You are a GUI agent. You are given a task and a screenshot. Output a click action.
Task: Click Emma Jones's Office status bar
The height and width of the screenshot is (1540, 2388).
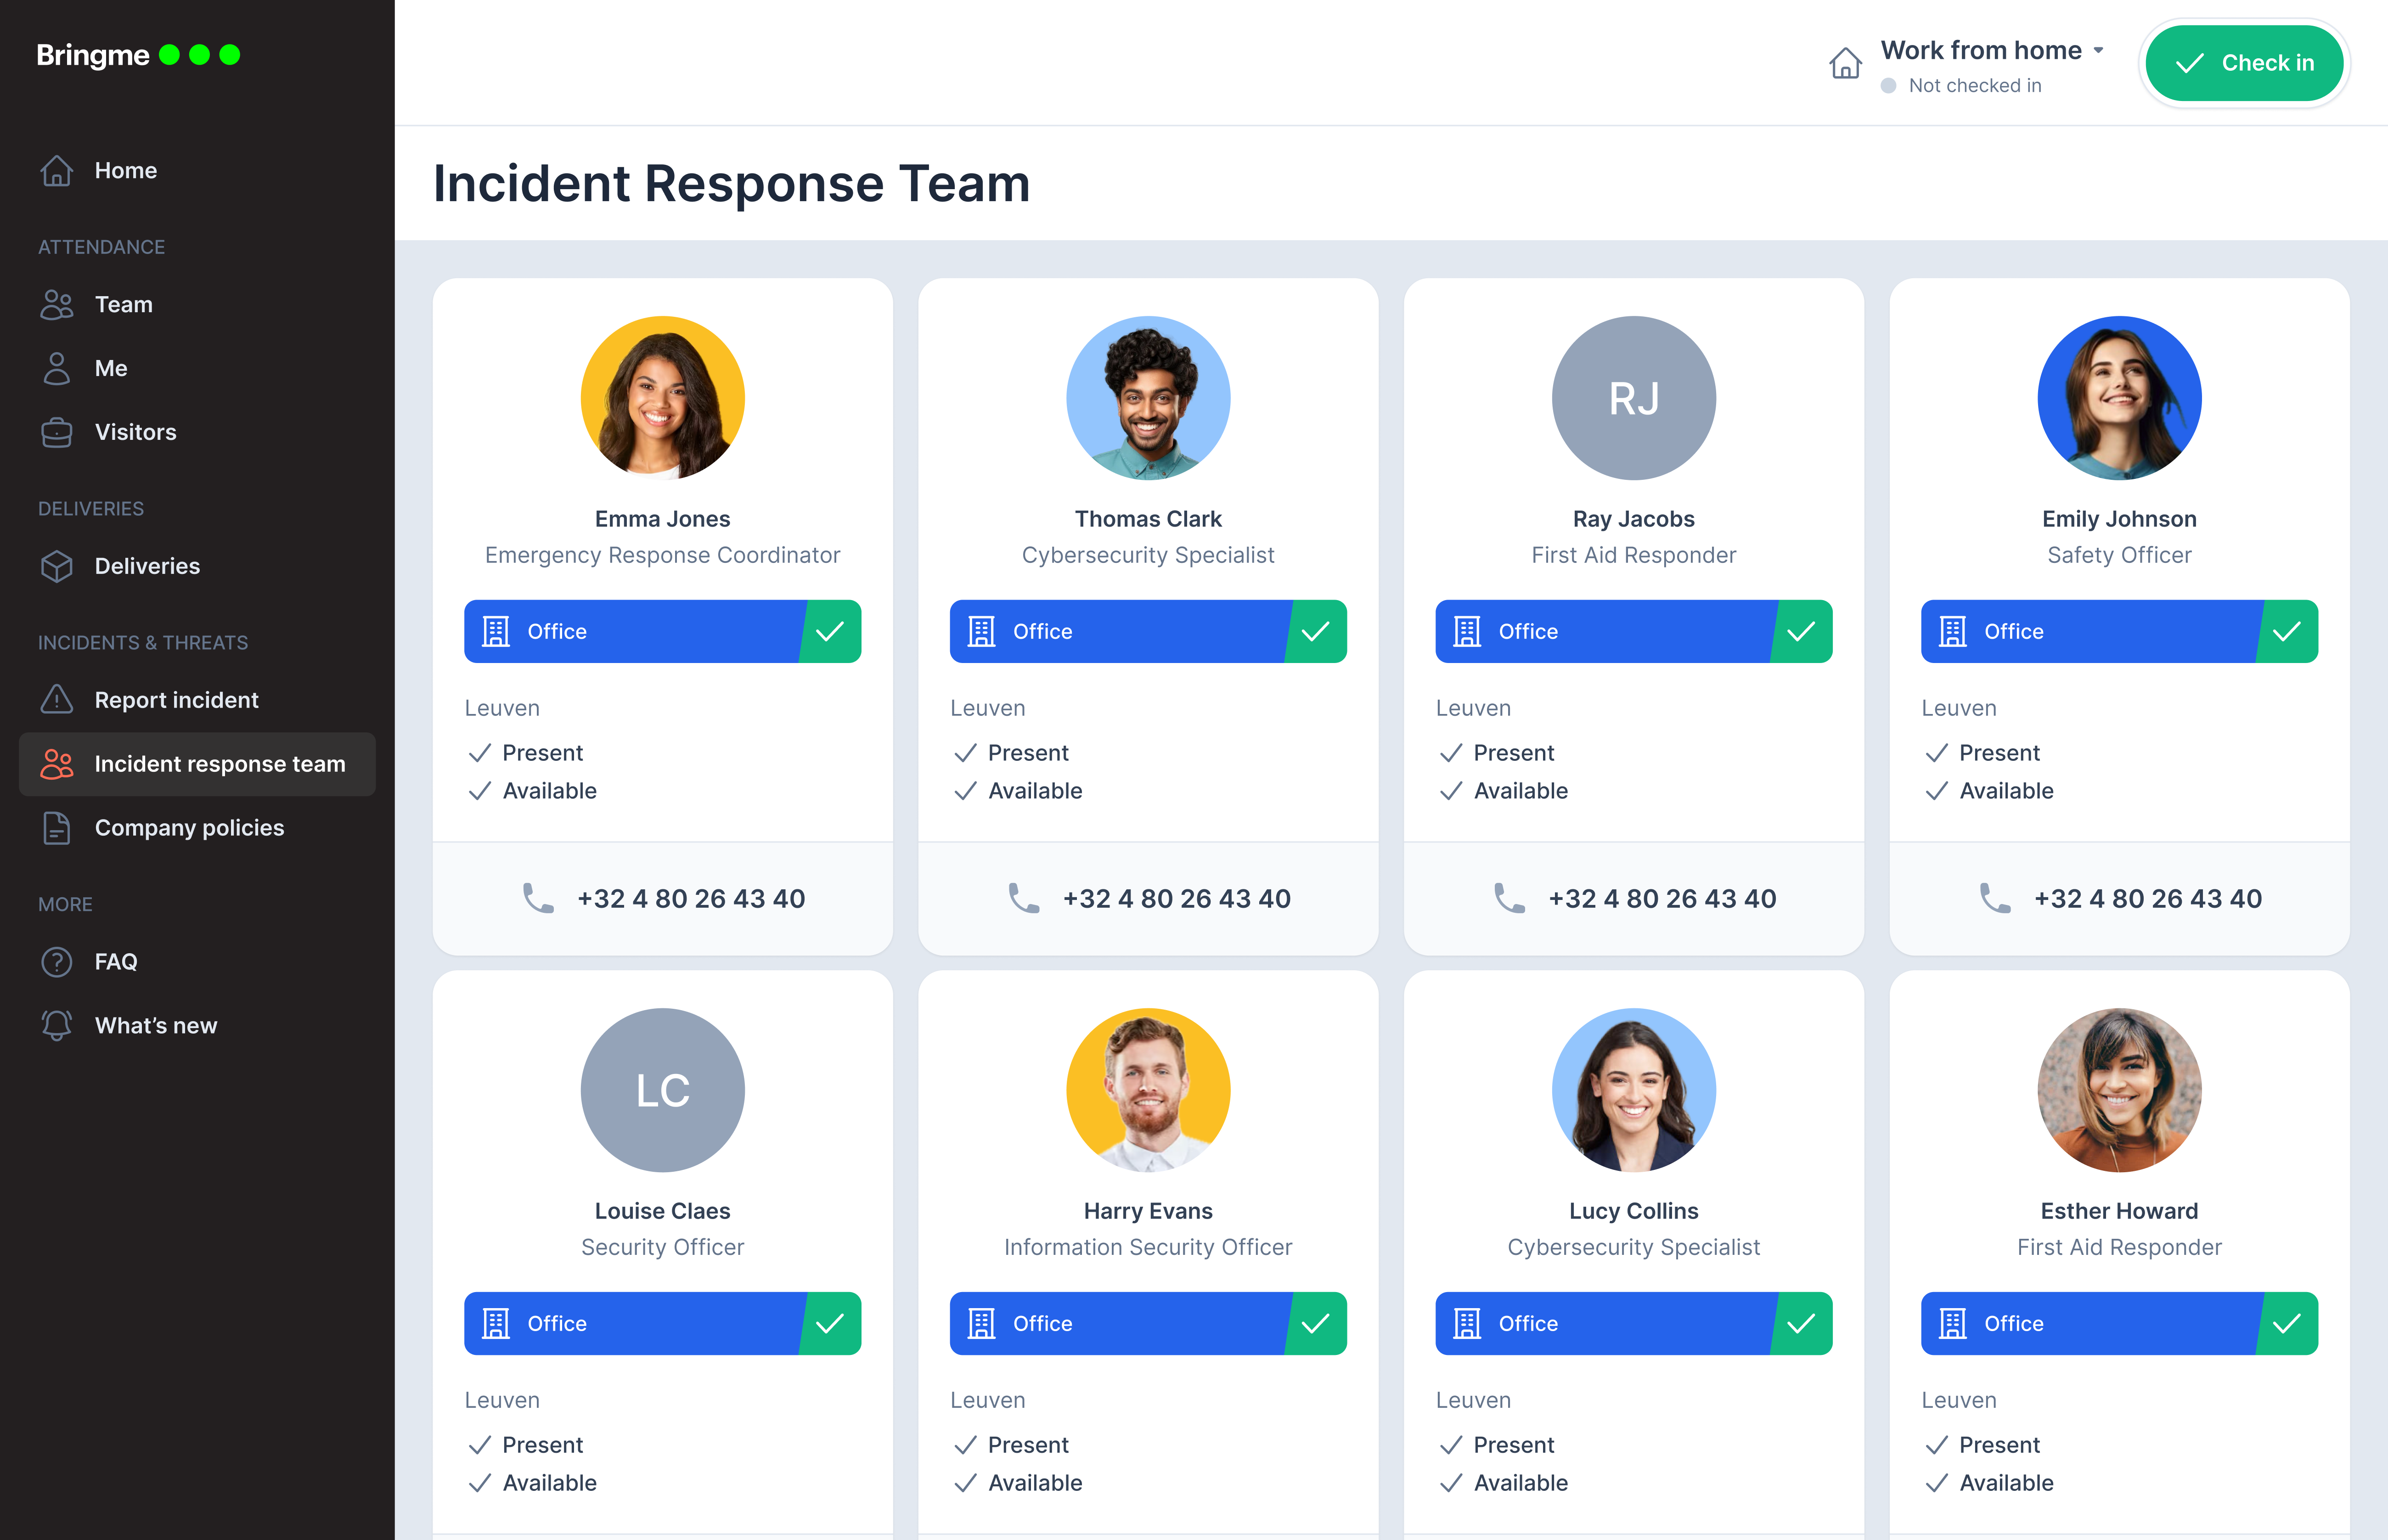point(663,632)
